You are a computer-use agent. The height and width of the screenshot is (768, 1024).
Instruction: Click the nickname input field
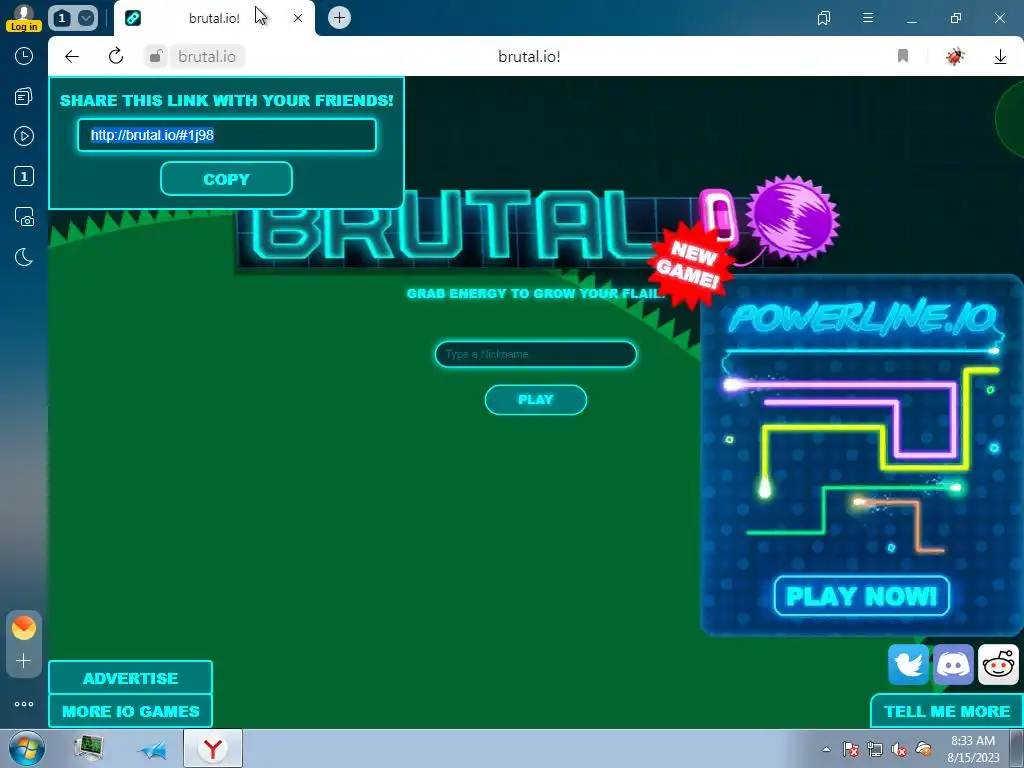pos(536,354)
